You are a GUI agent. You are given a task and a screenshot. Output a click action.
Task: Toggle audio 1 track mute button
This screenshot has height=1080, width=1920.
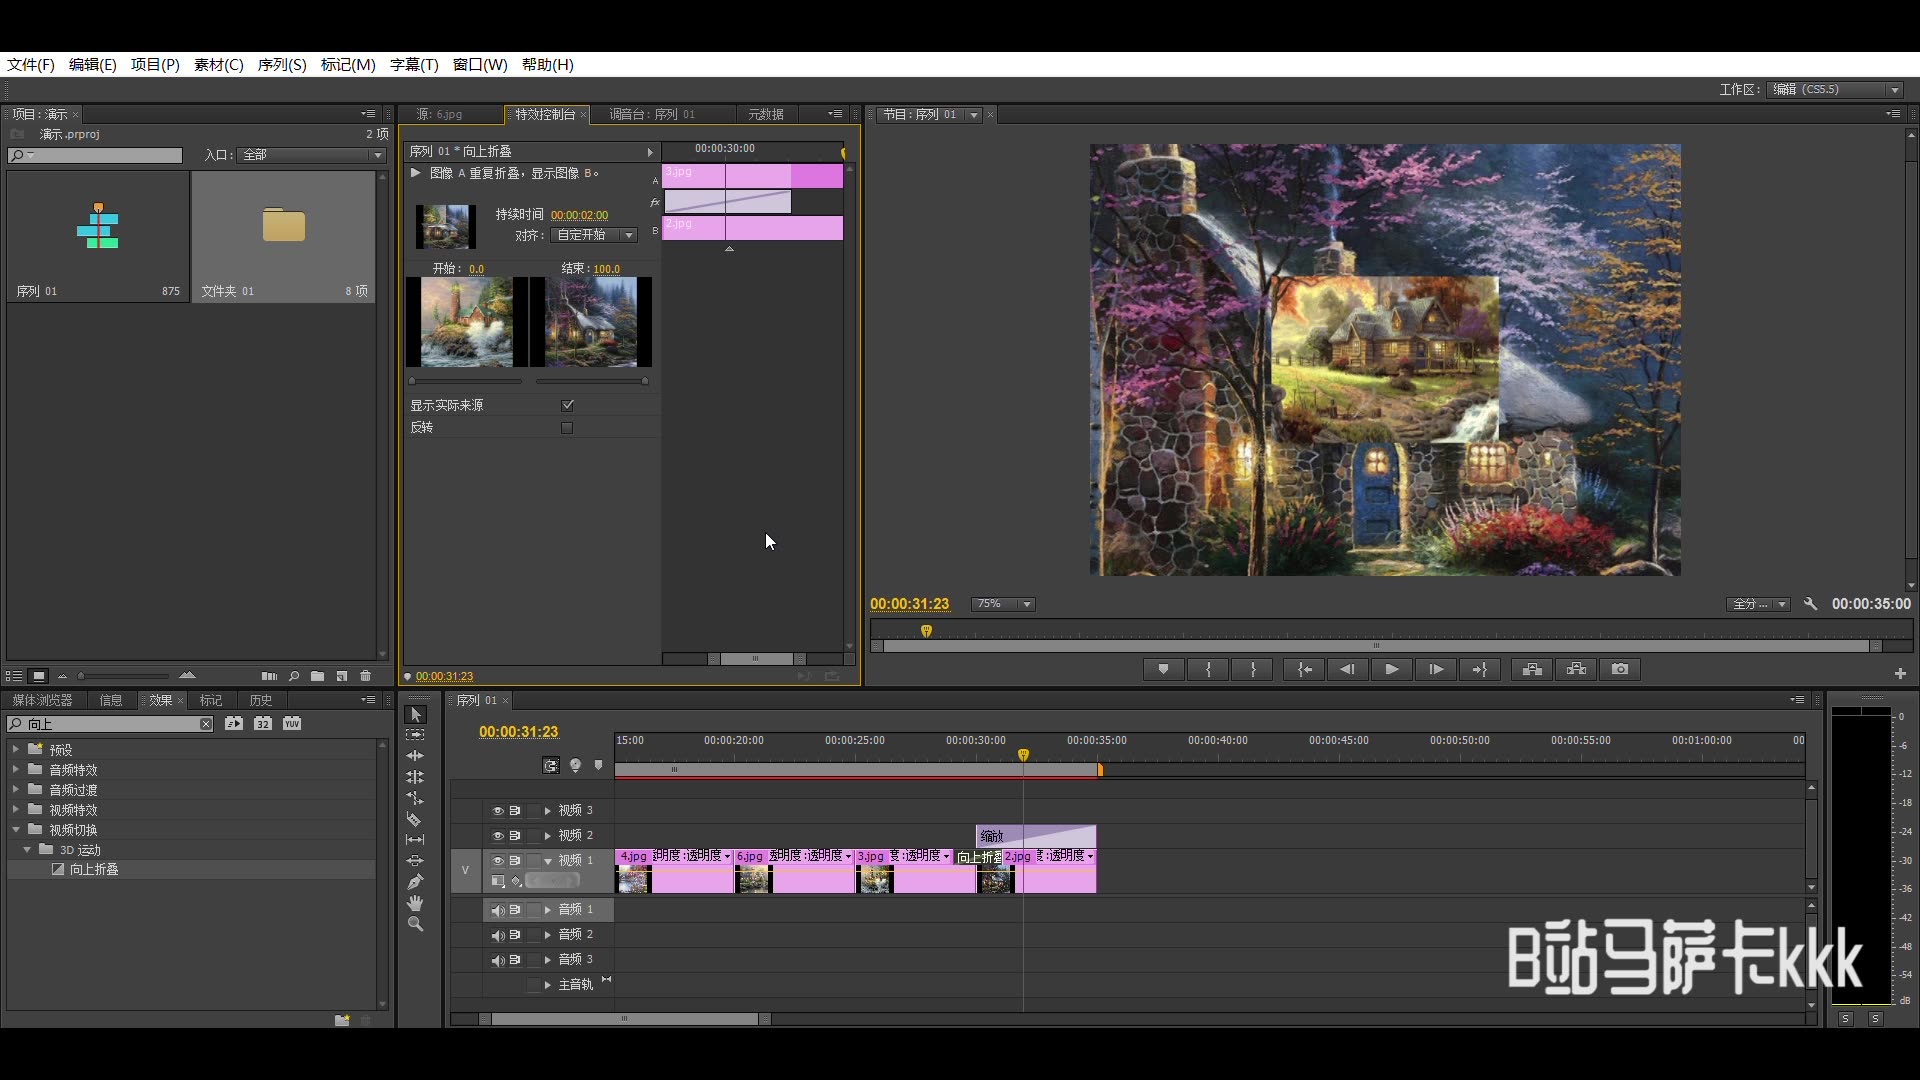(x=495, y=909)
